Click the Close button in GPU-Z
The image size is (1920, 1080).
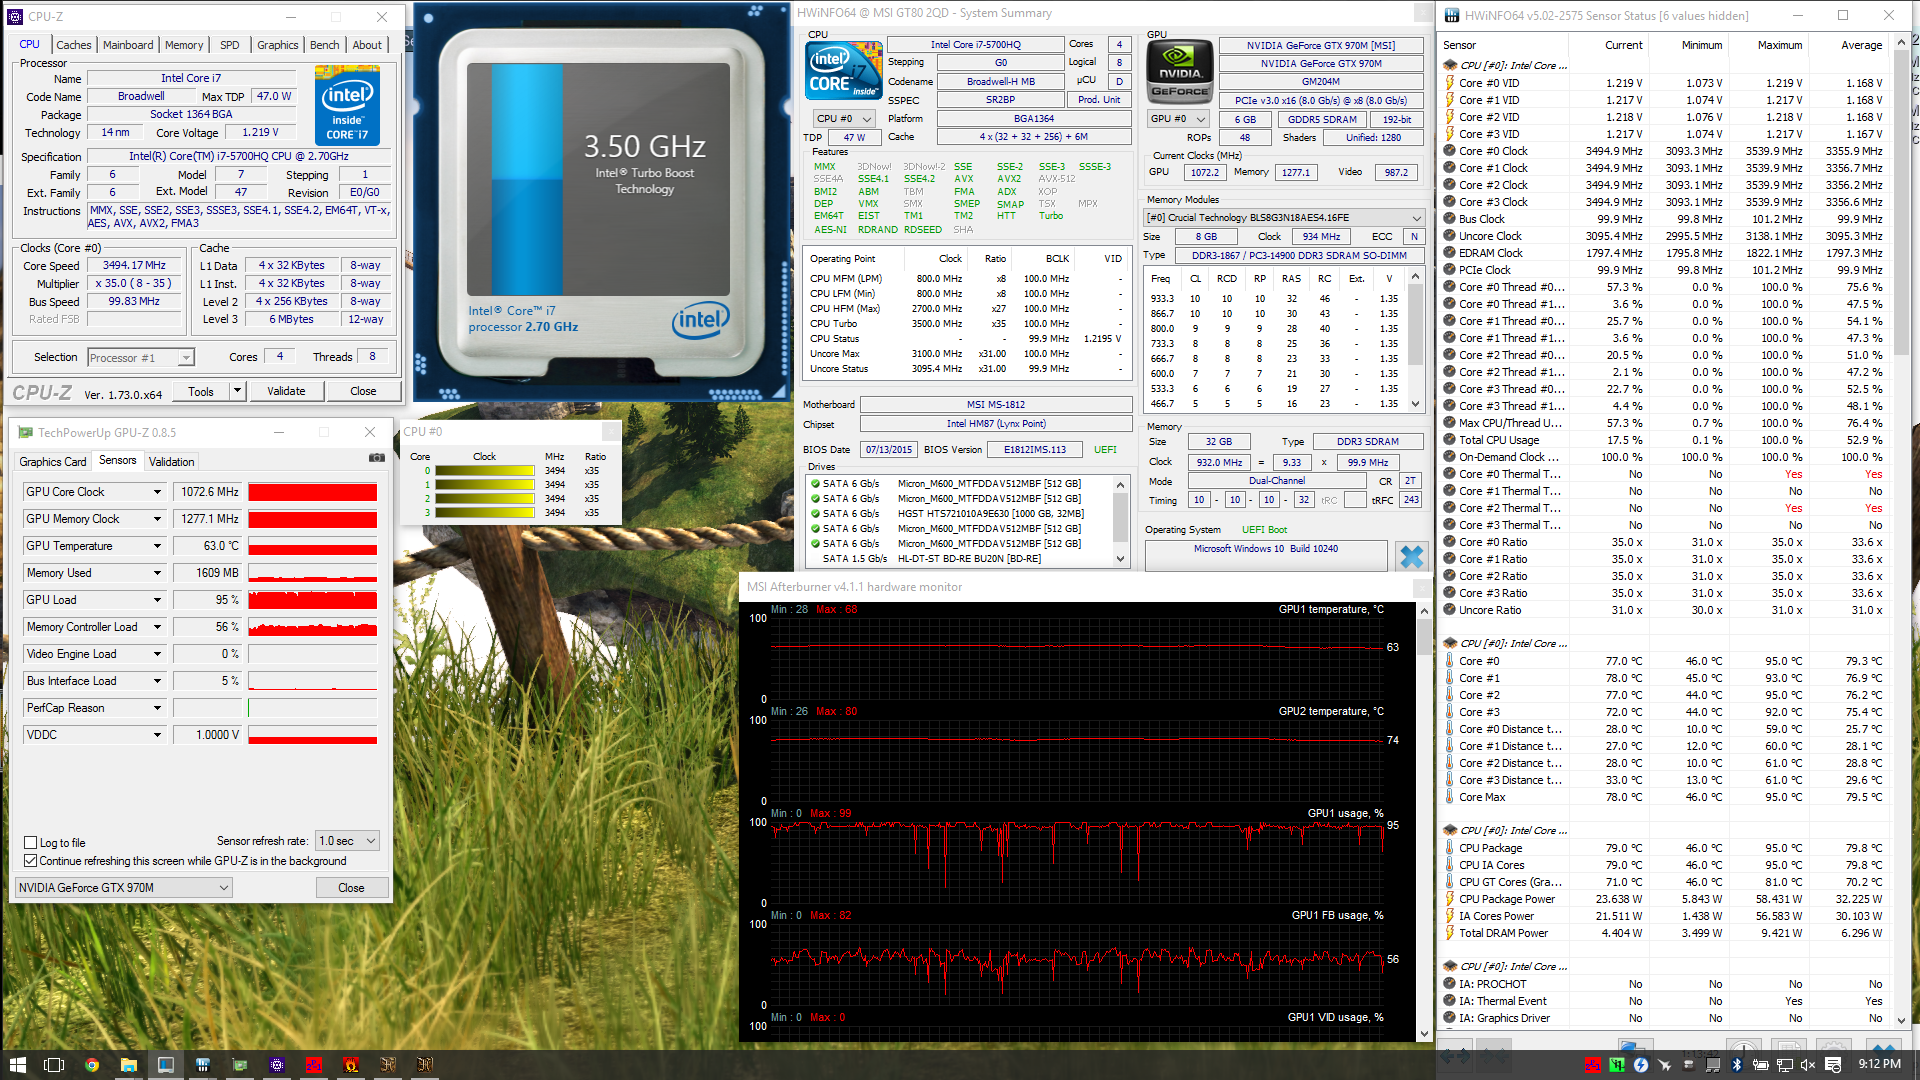[x=351, y=888]
